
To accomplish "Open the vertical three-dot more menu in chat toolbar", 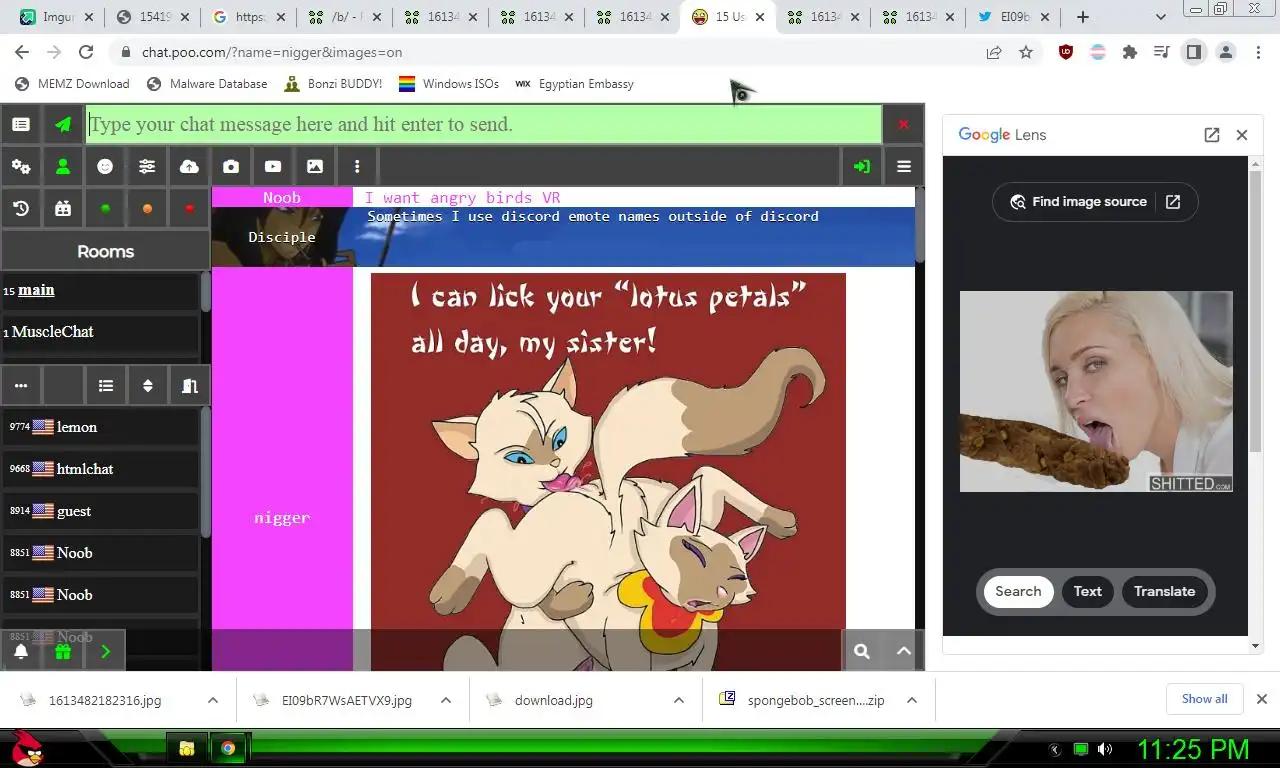I will pos(357,167).
